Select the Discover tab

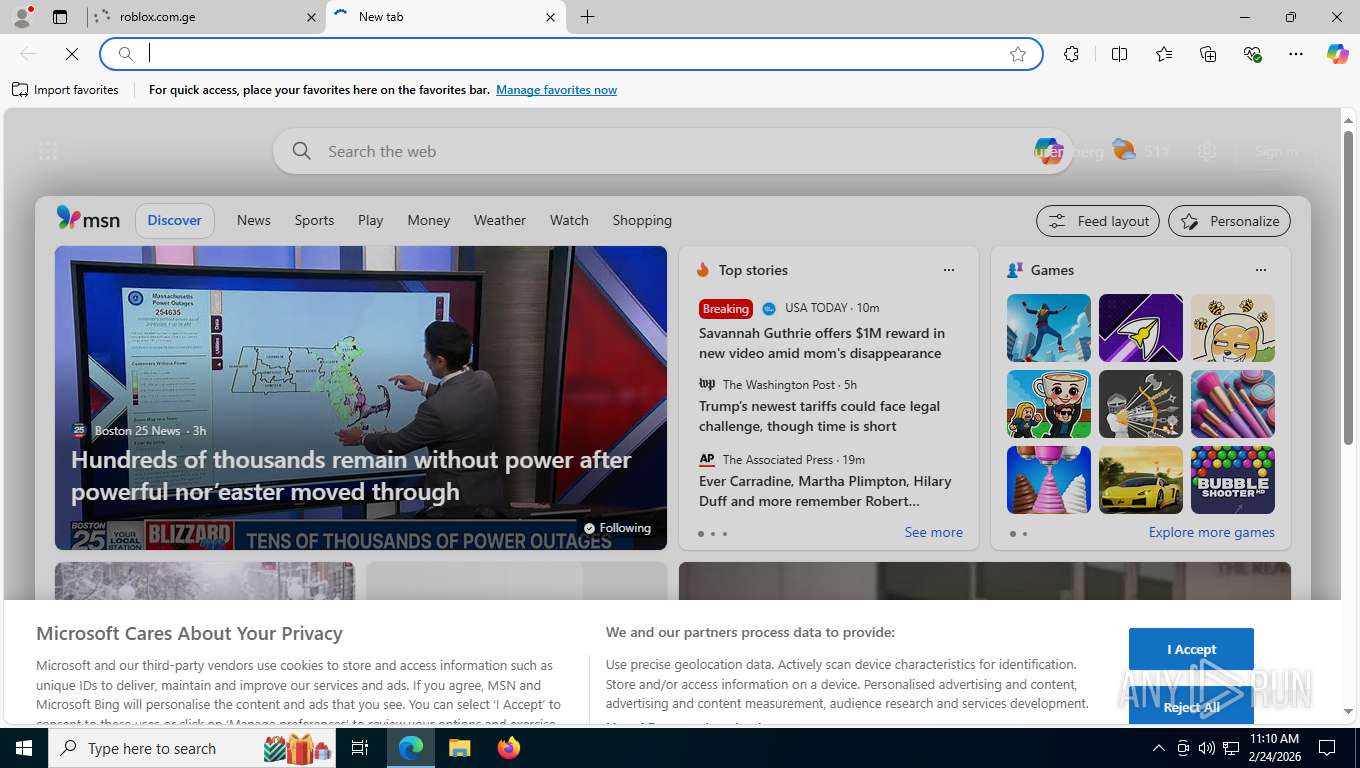(175, 220)
